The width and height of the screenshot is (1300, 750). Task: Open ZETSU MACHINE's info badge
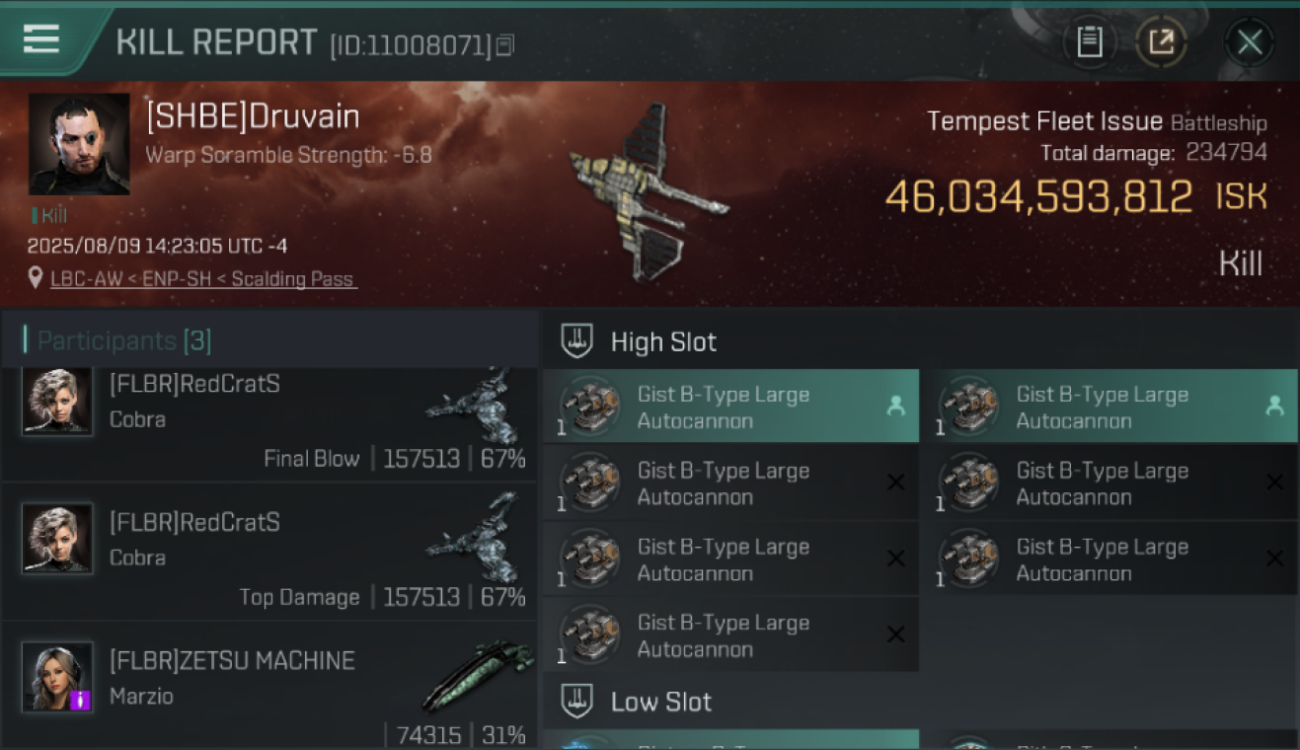tap(81, 701)
